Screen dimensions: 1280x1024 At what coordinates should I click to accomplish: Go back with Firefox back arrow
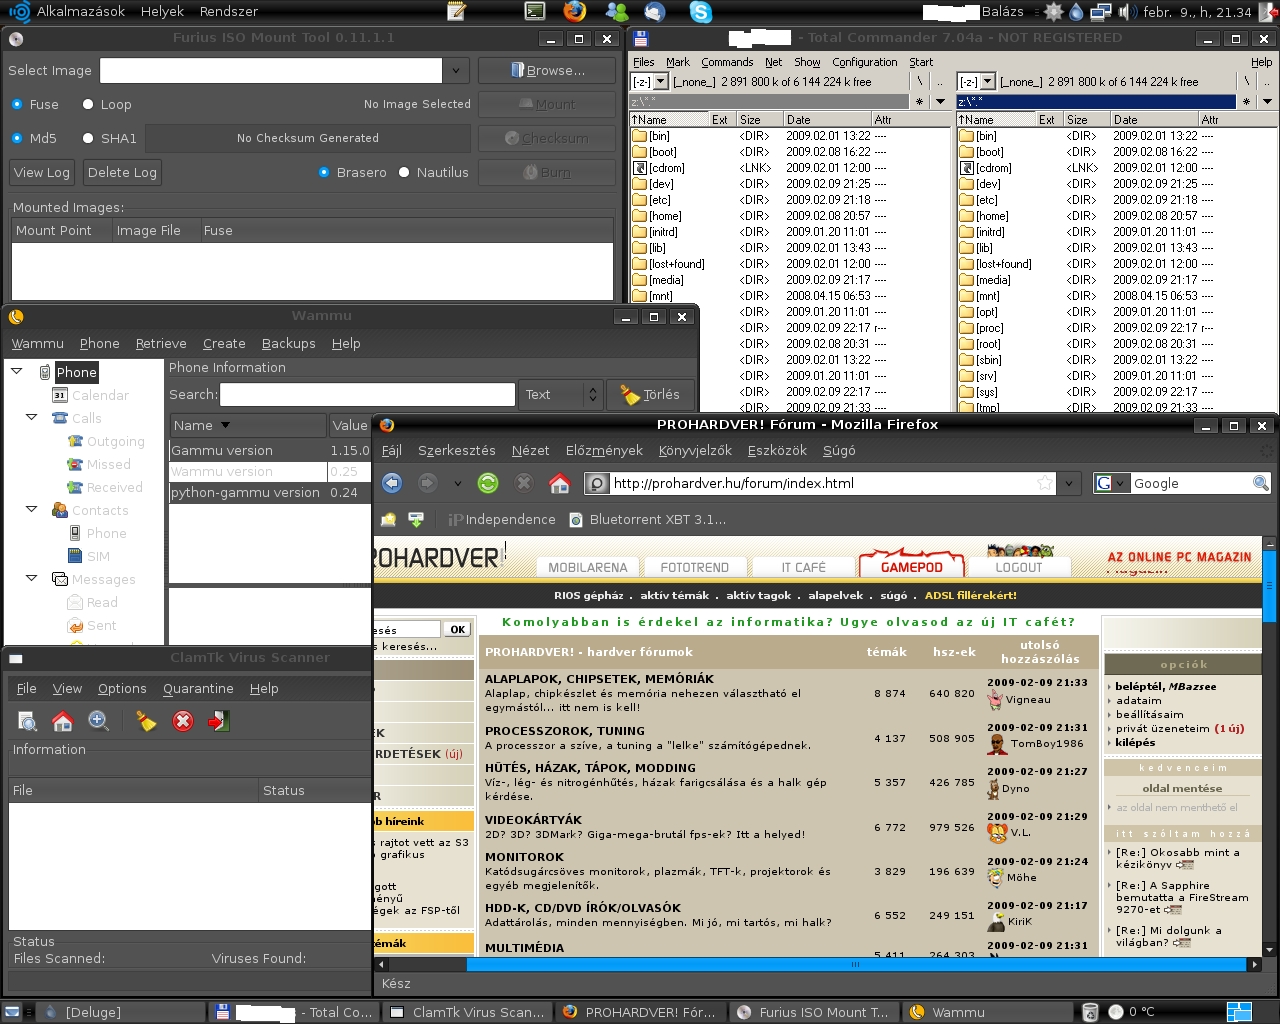click(x=392, y=483)
